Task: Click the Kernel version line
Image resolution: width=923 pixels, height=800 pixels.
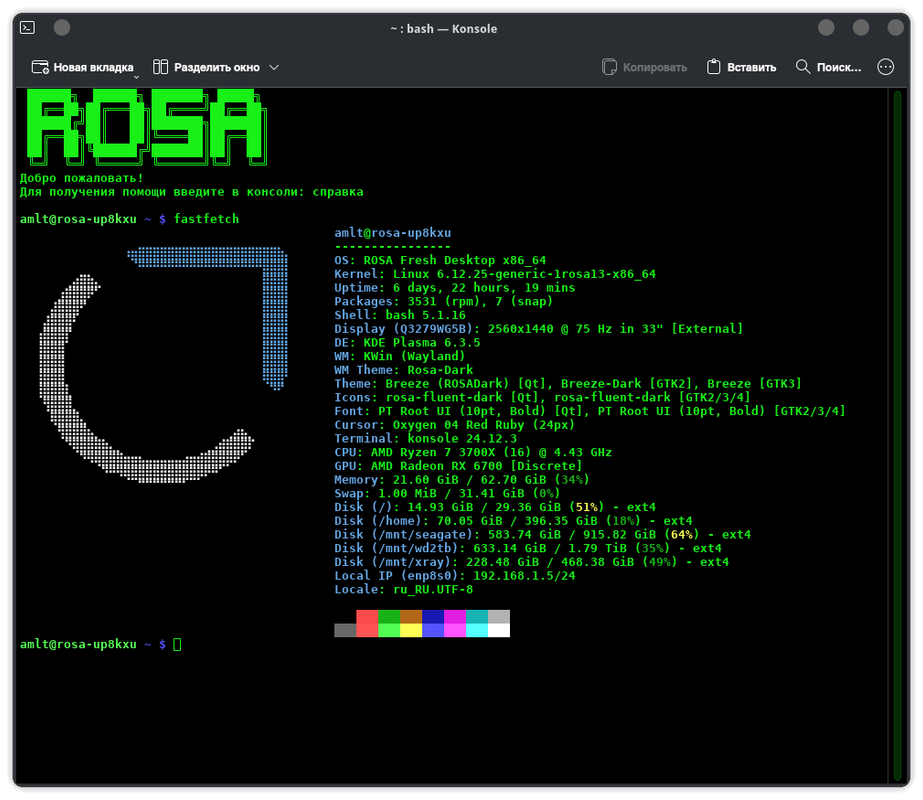Action: tap(495, 274)
